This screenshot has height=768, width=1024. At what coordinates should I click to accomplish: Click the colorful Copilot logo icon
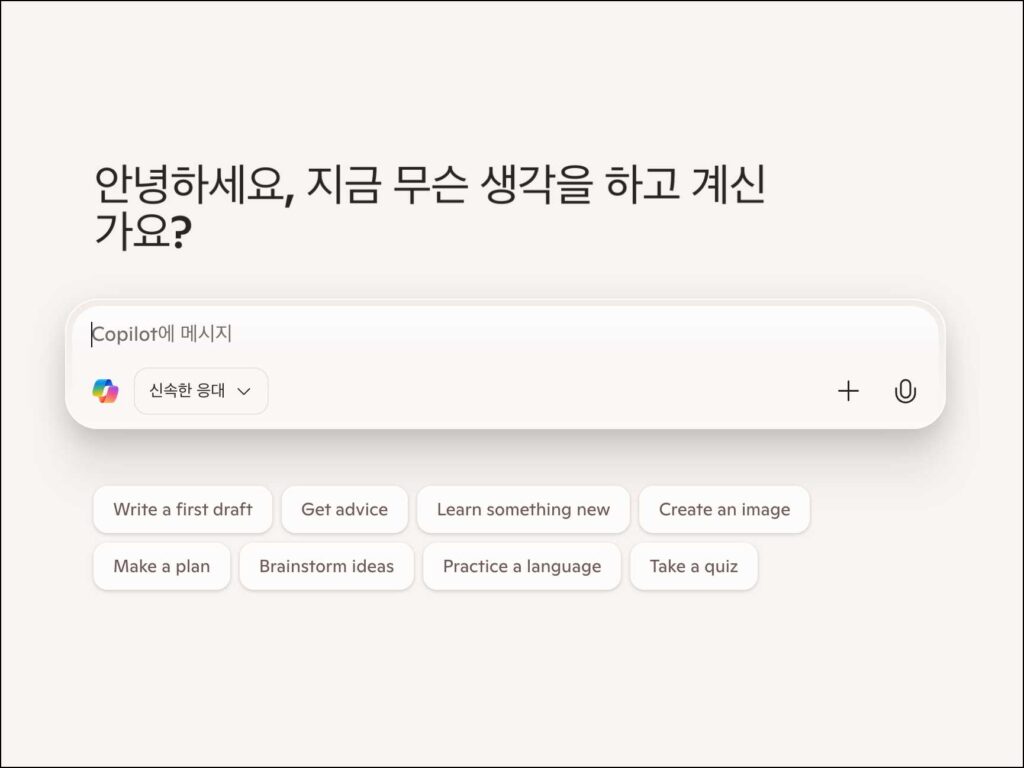(105, 391)
